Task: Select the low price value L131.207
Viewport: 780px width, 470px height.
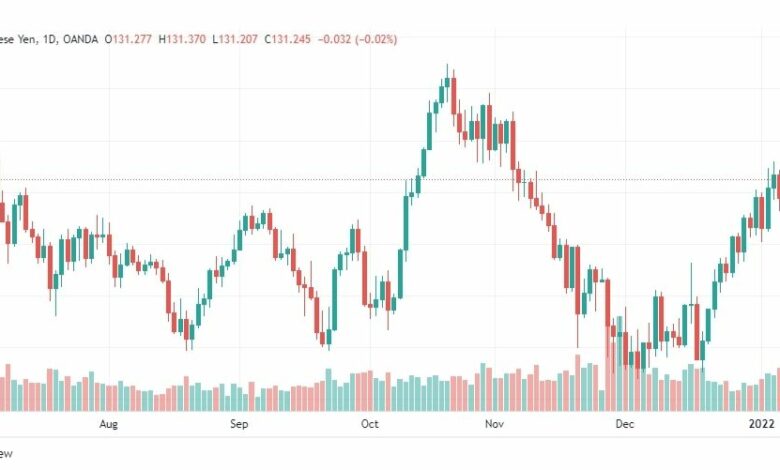Action: [x=235, y=39]
